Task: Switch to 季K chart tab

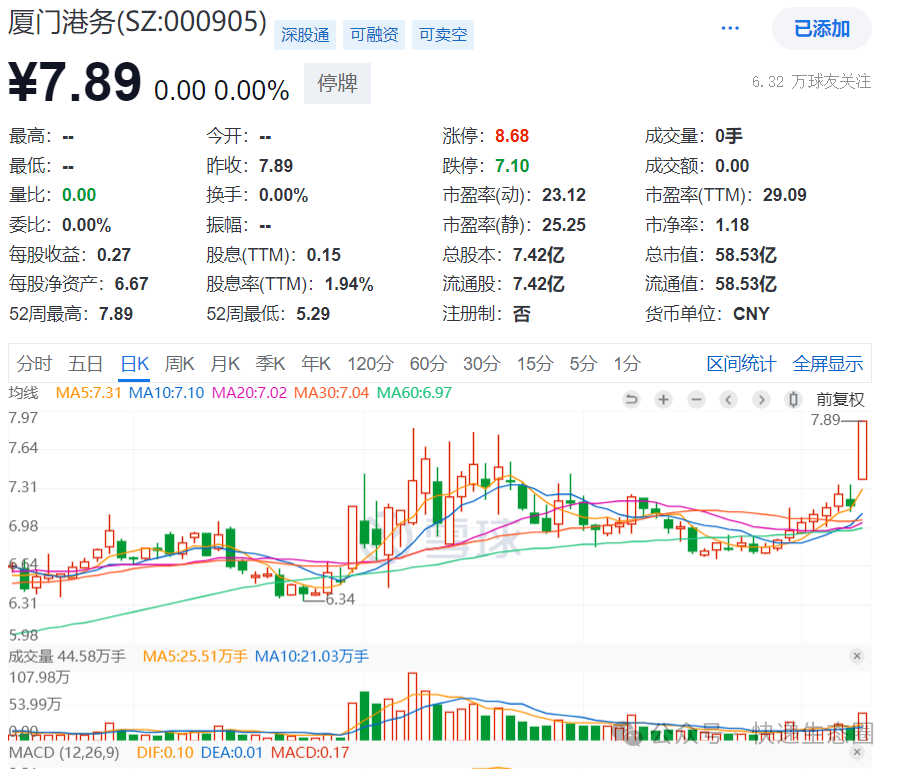Action: coord(271,363)
